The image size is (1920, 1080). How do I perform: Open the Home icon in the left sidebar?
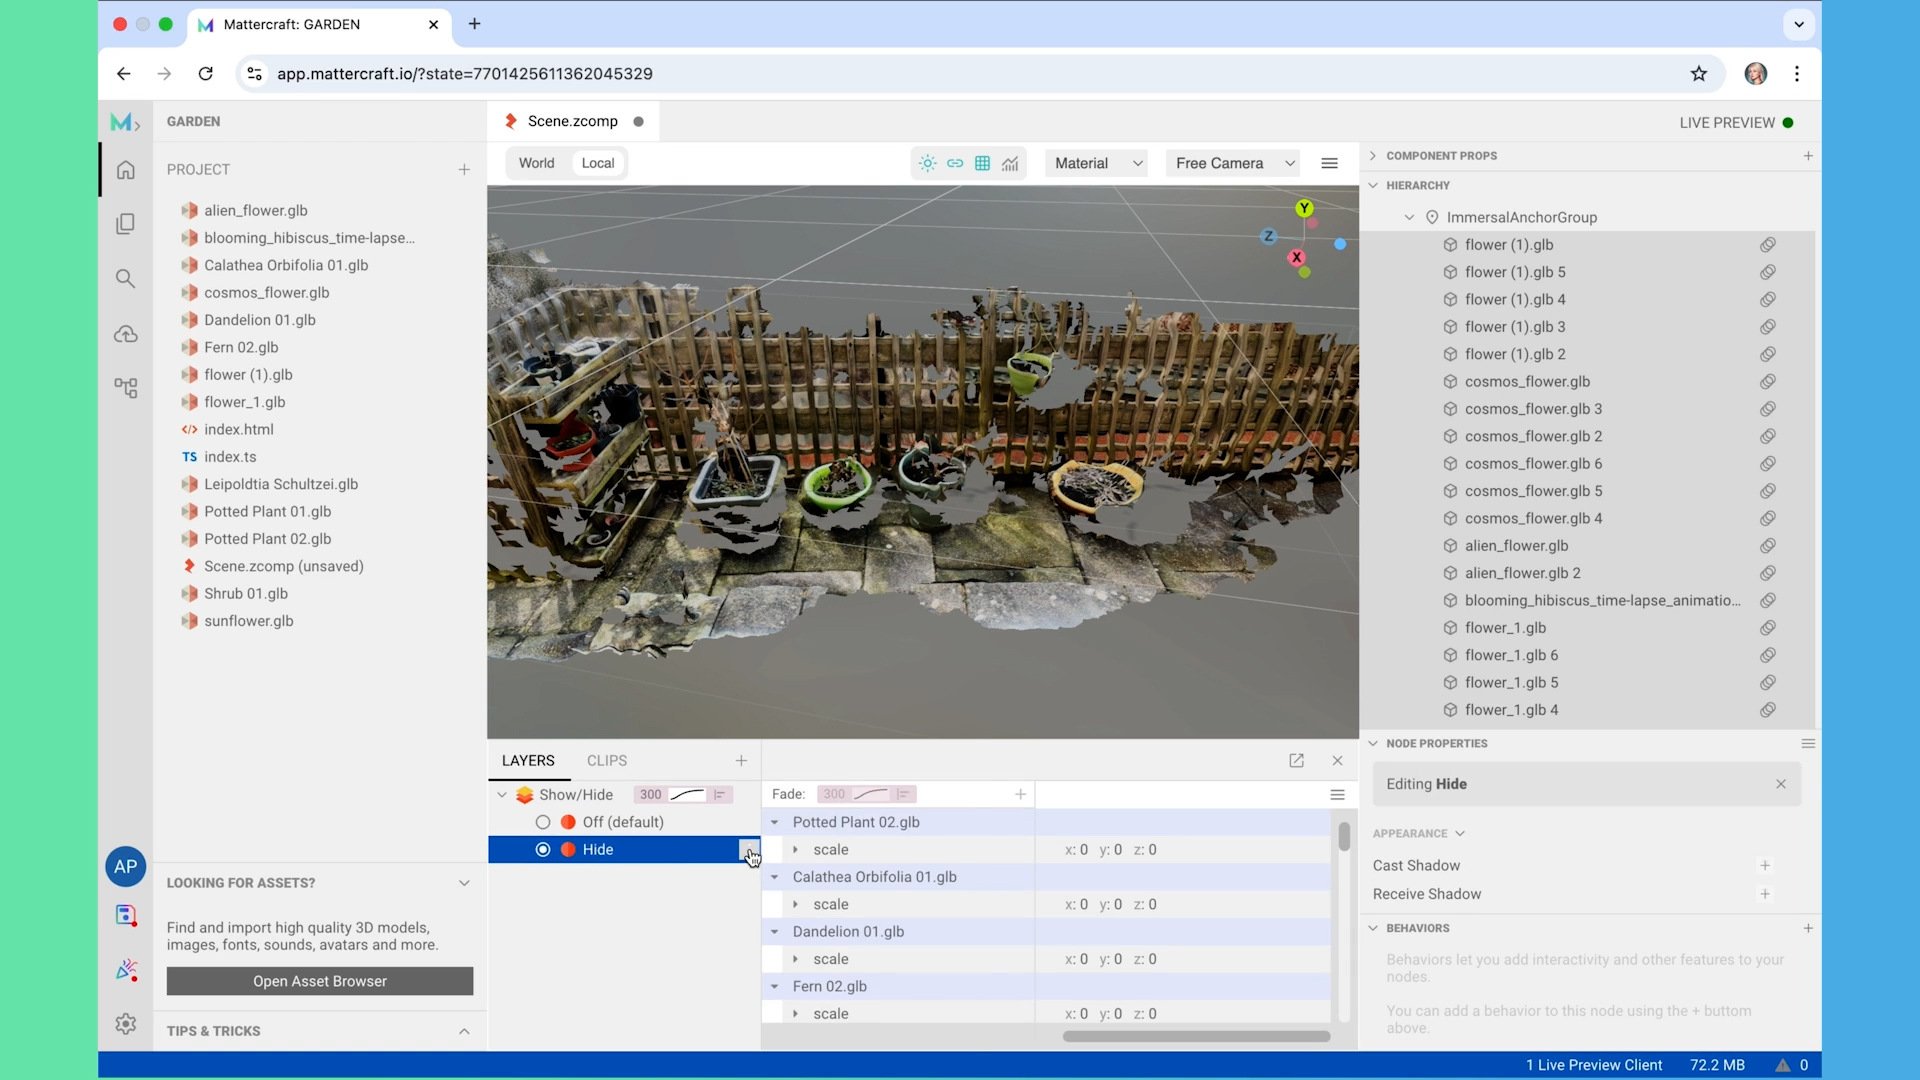(125, 170)
